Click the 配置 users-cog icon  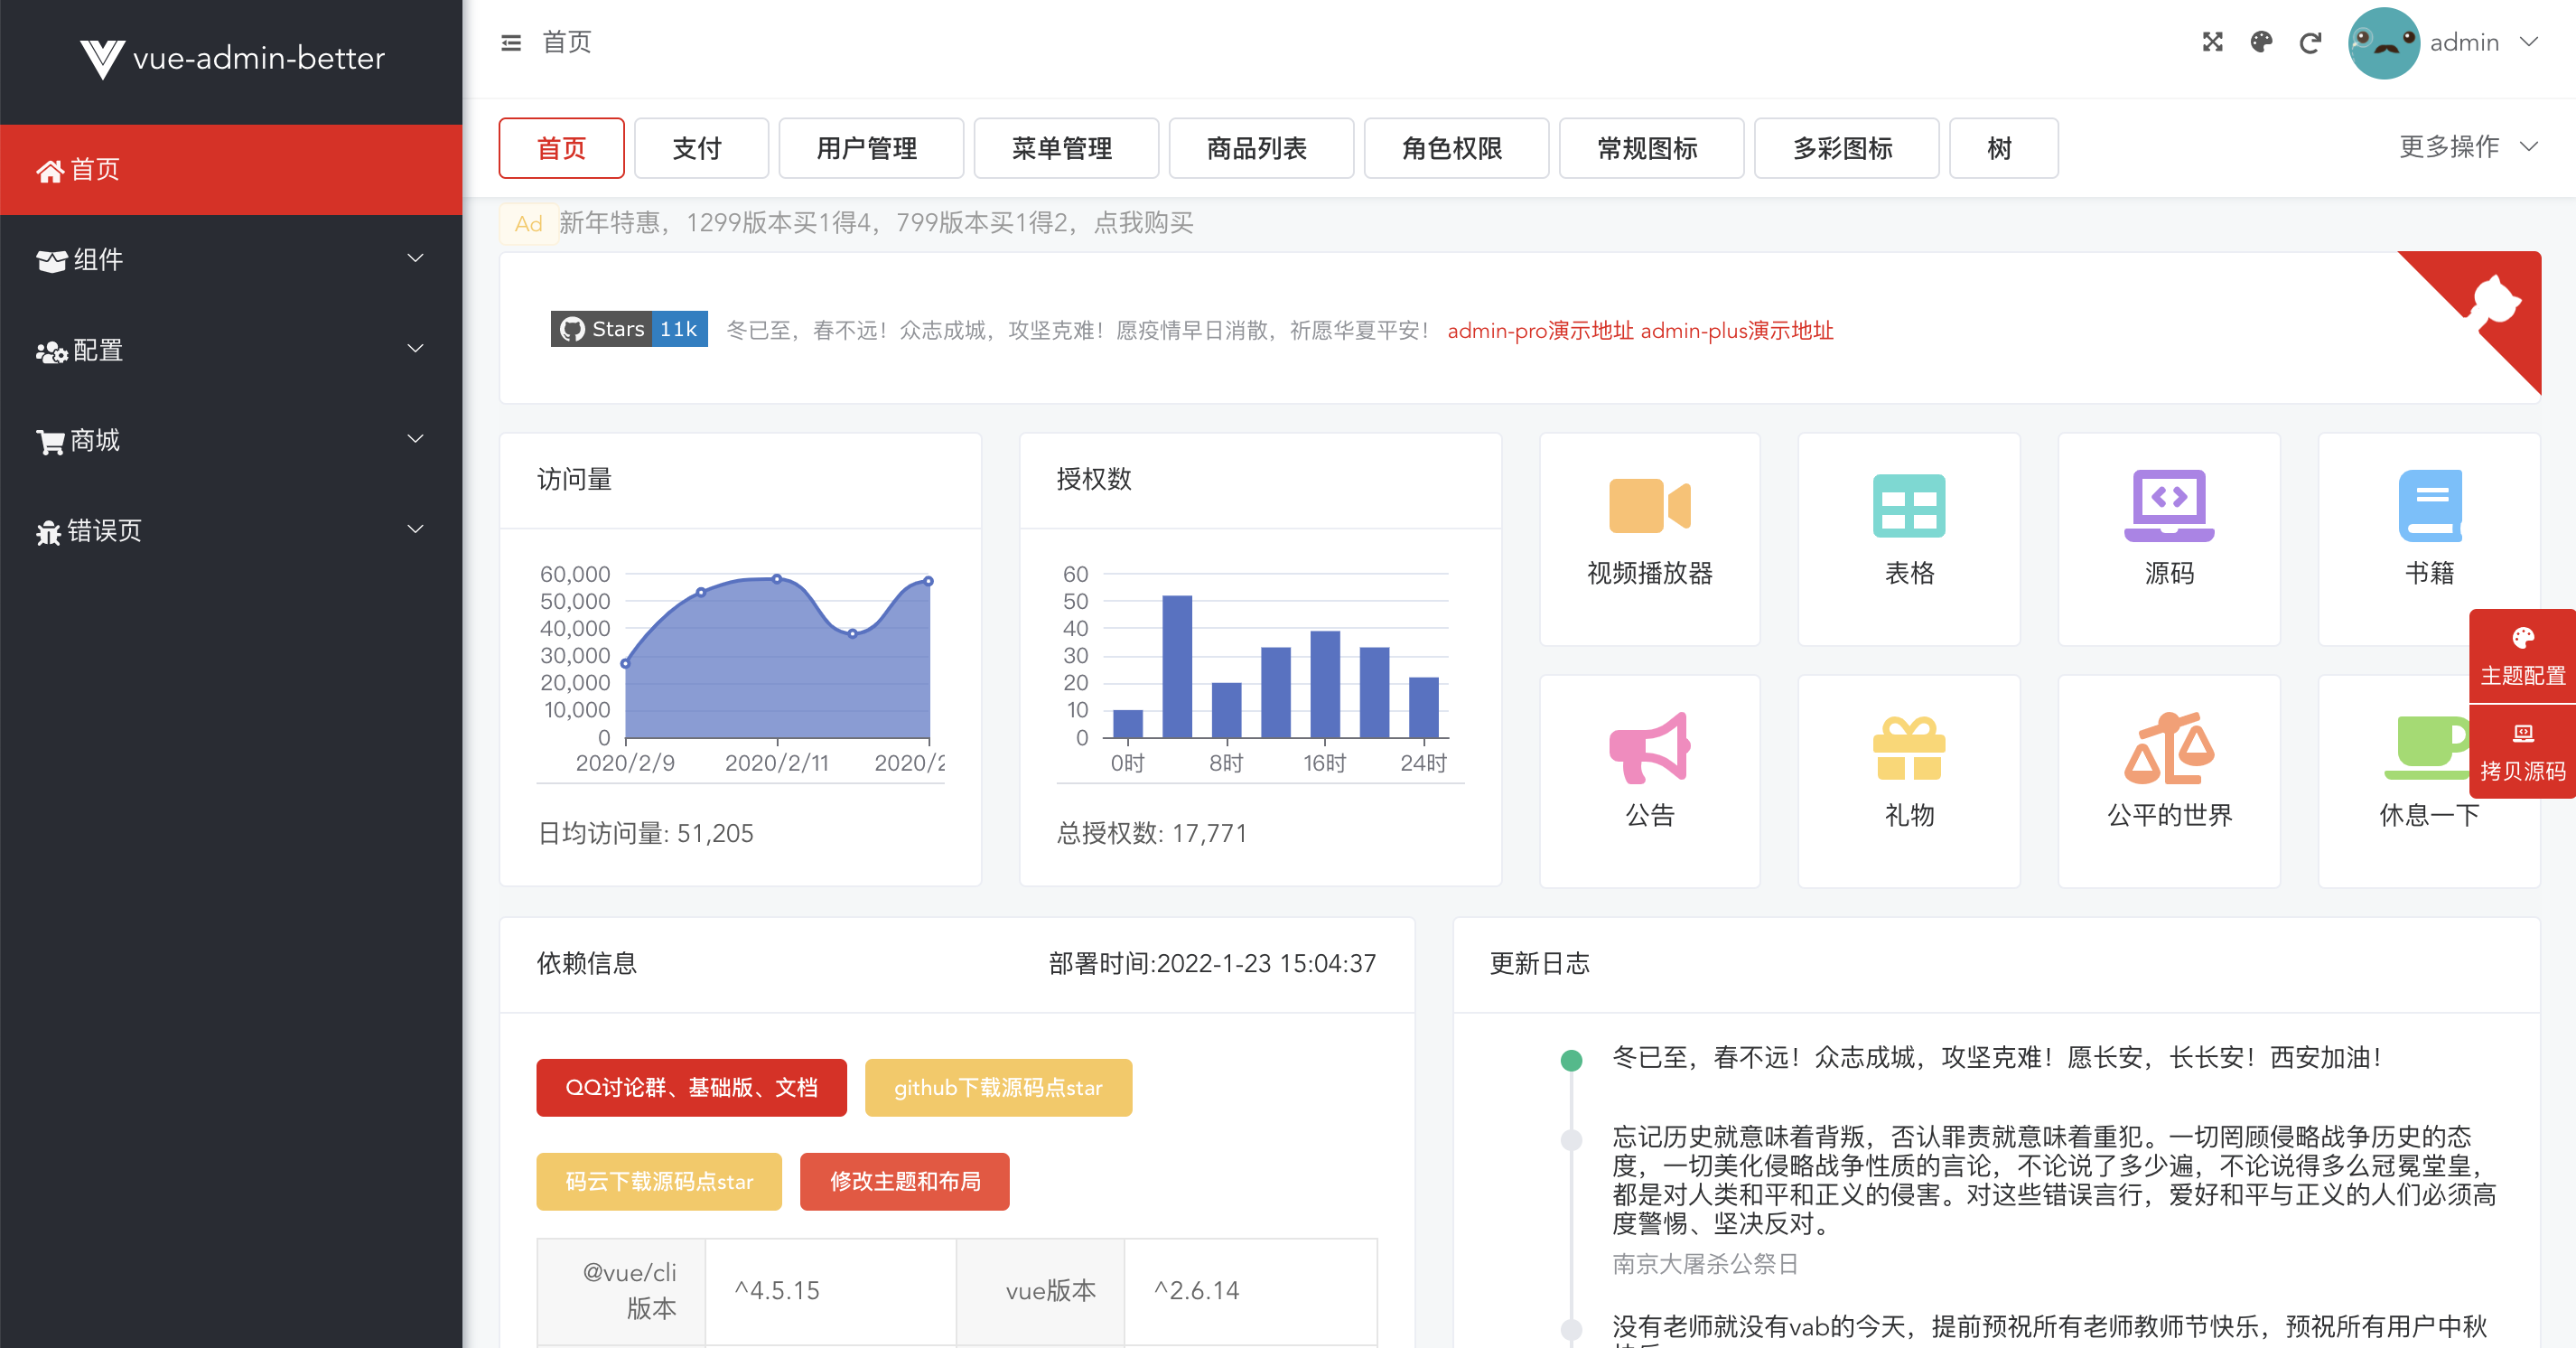tap(51, 351)
